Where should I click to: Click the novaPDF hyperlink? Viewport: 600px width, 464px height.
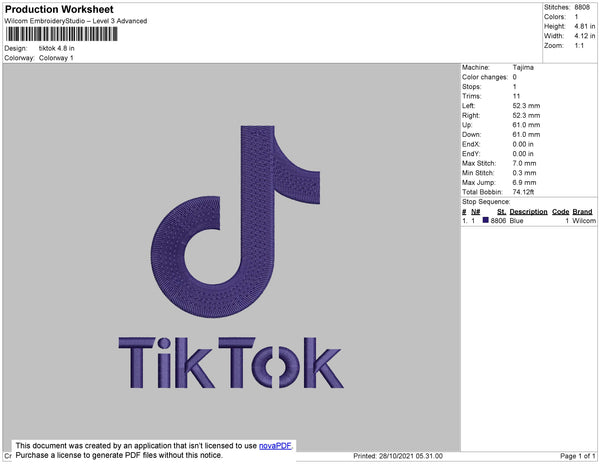pyautogui.click(x=275, y=446)
